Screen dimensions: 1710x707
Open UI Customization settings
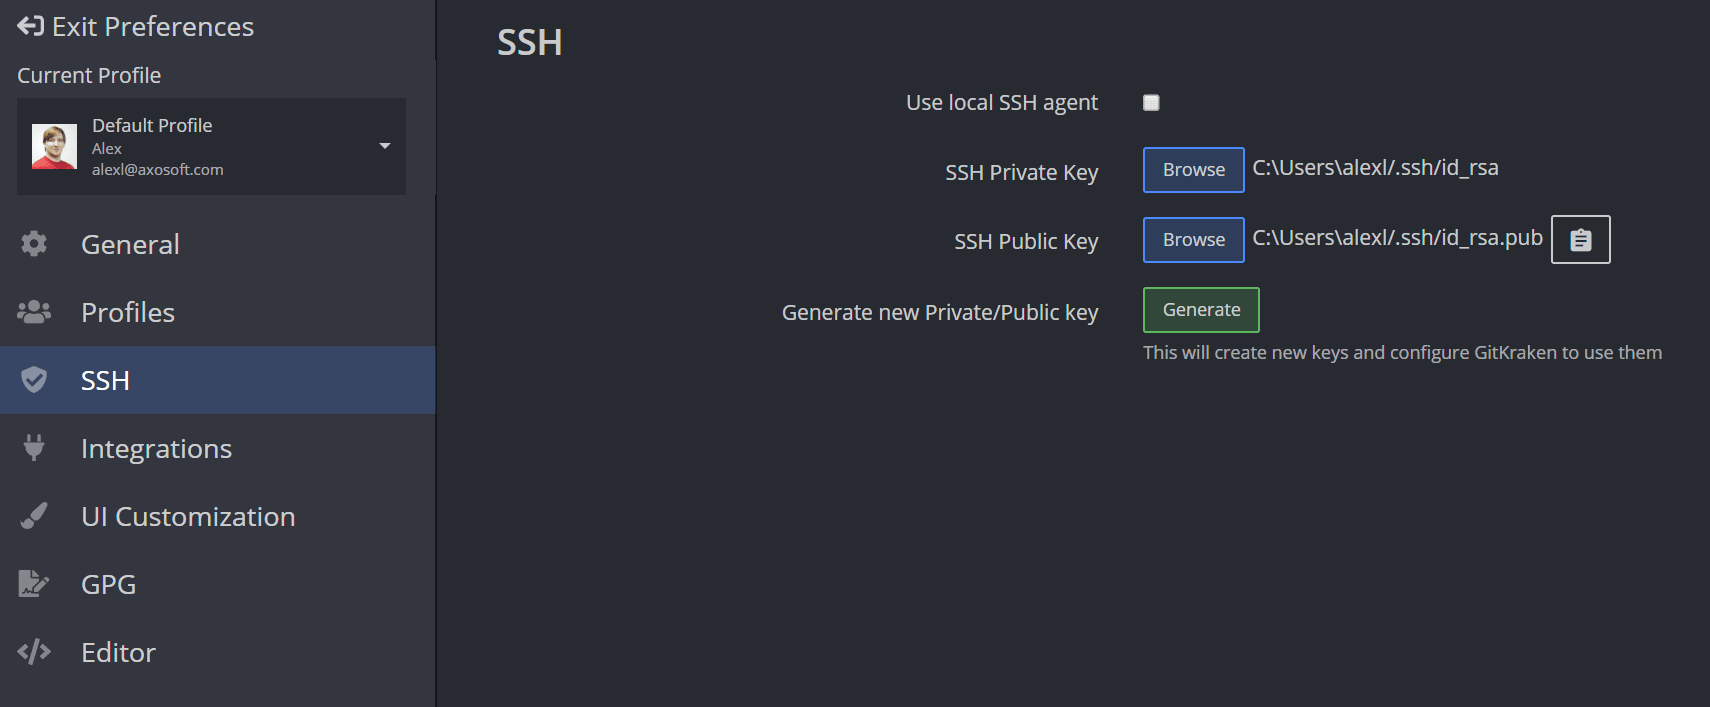(188, 516)
